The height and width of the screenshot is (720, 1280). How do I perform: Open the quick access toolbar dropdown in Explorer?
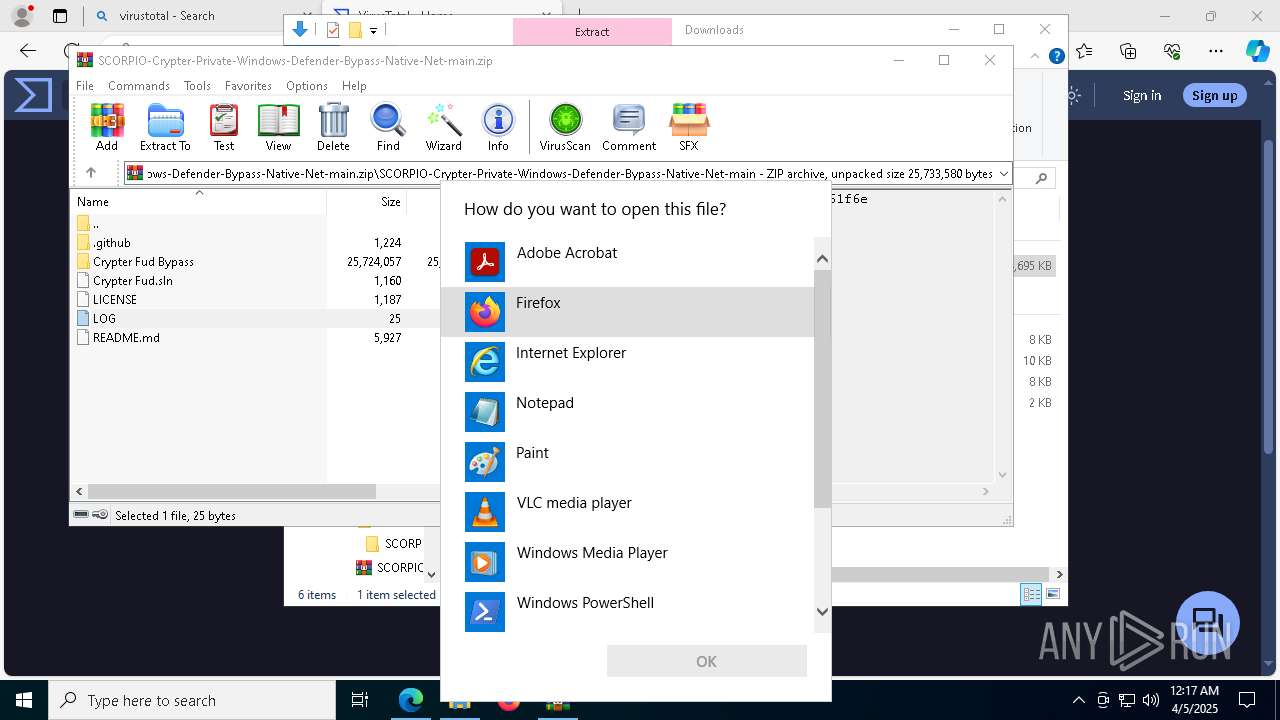(x=373, y=30)
